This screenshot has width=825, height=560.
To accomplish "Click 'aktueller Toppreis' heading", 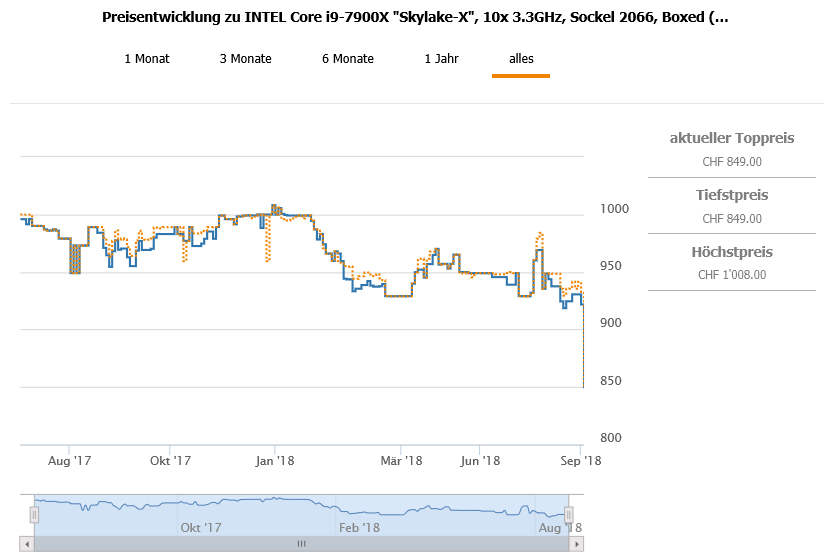I will point(732,138).
